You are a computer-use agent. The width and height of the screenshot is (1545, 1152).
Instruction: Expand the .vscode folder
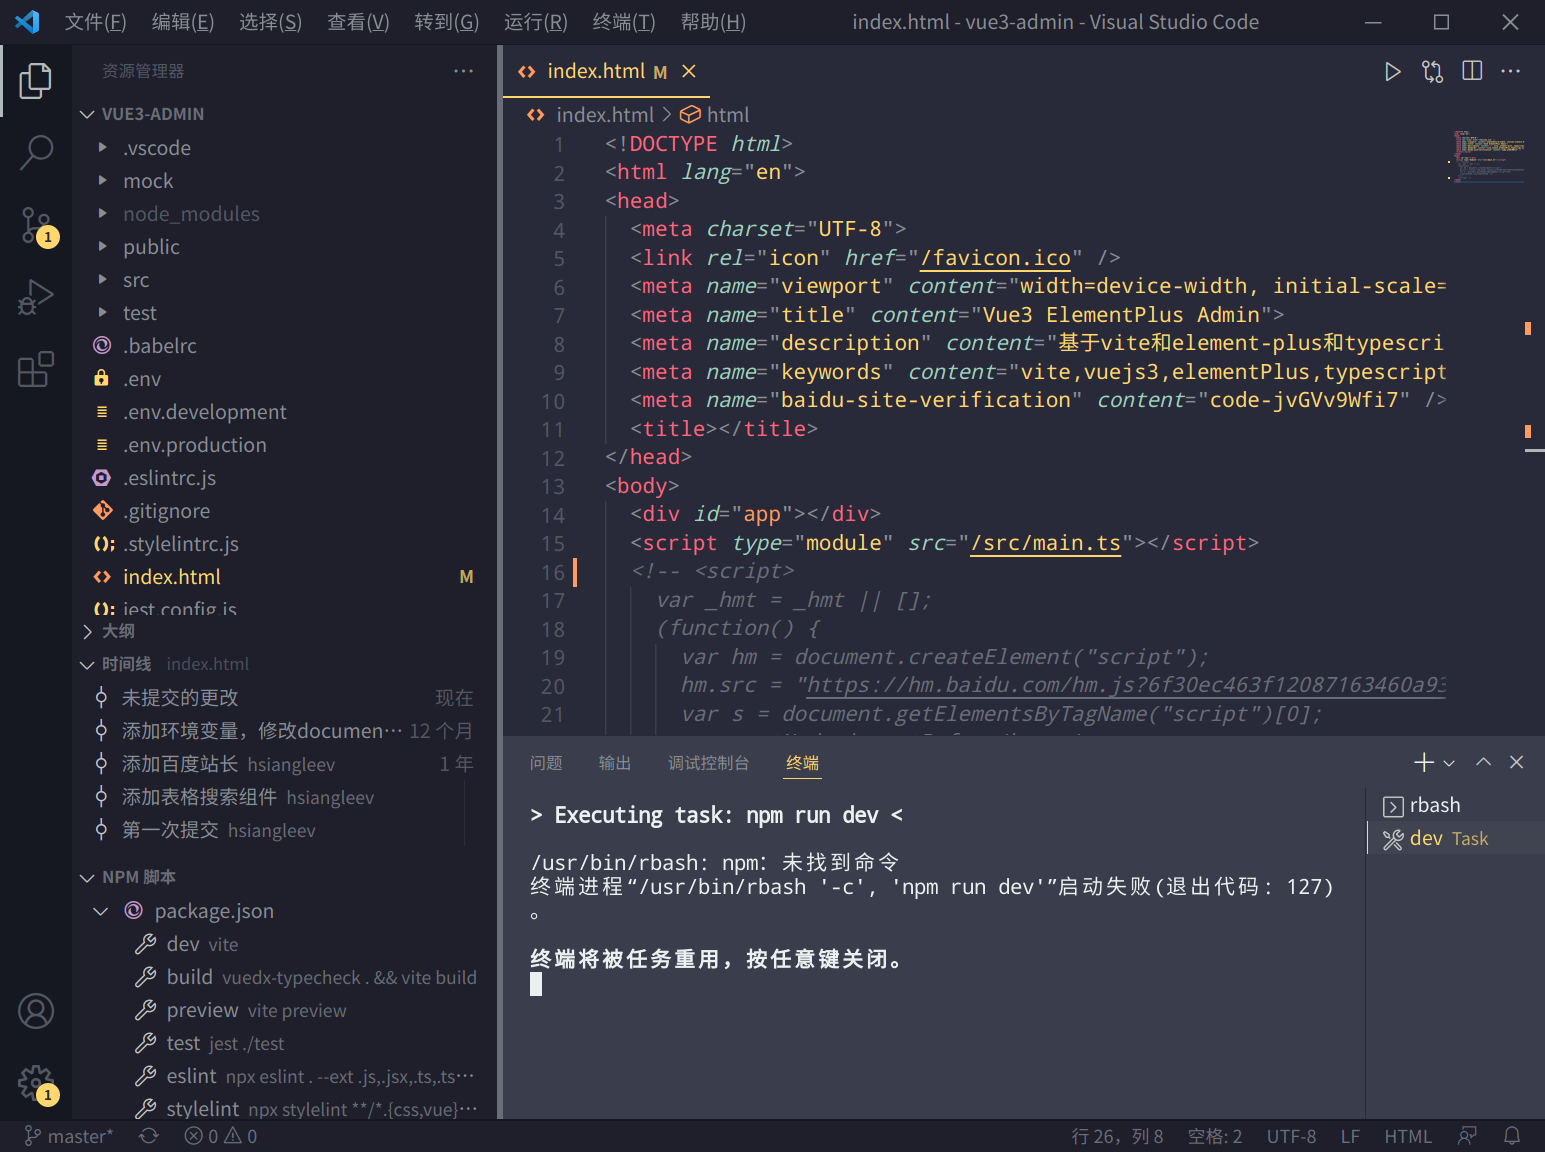[x=286, y=148]
